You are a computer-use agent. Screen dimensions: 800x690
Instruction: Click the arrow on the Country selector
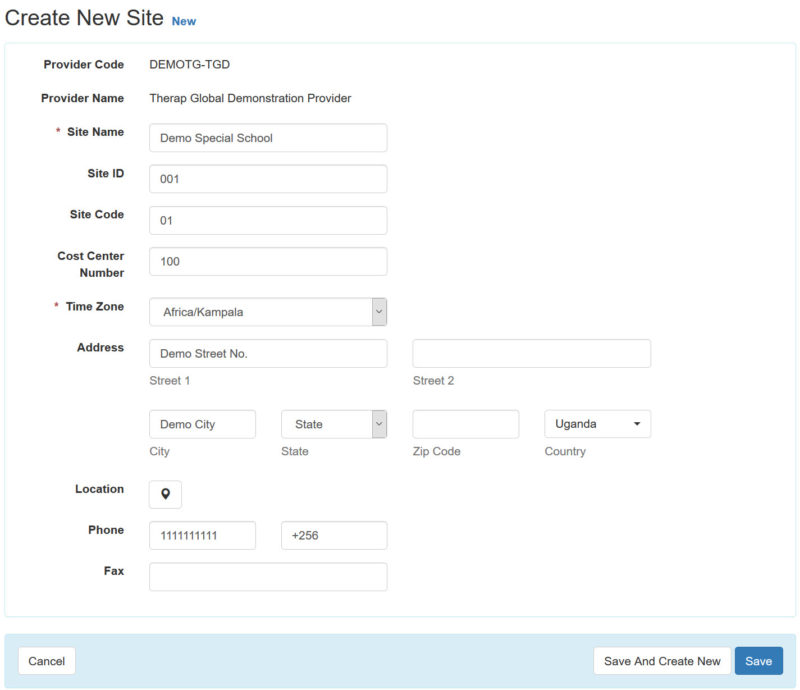click(638, 424)
